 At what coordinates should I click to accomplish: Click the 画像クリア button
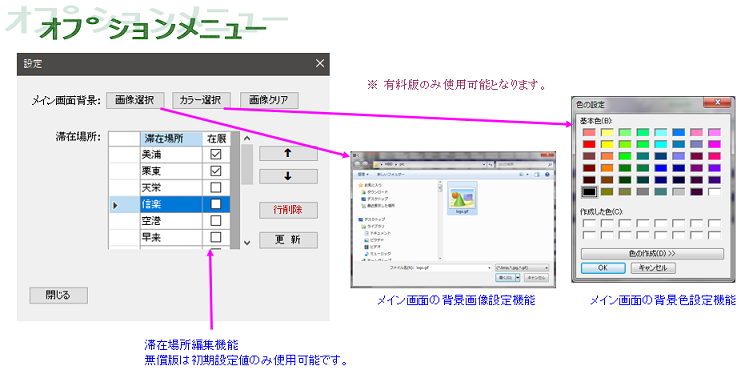(269, 100)
